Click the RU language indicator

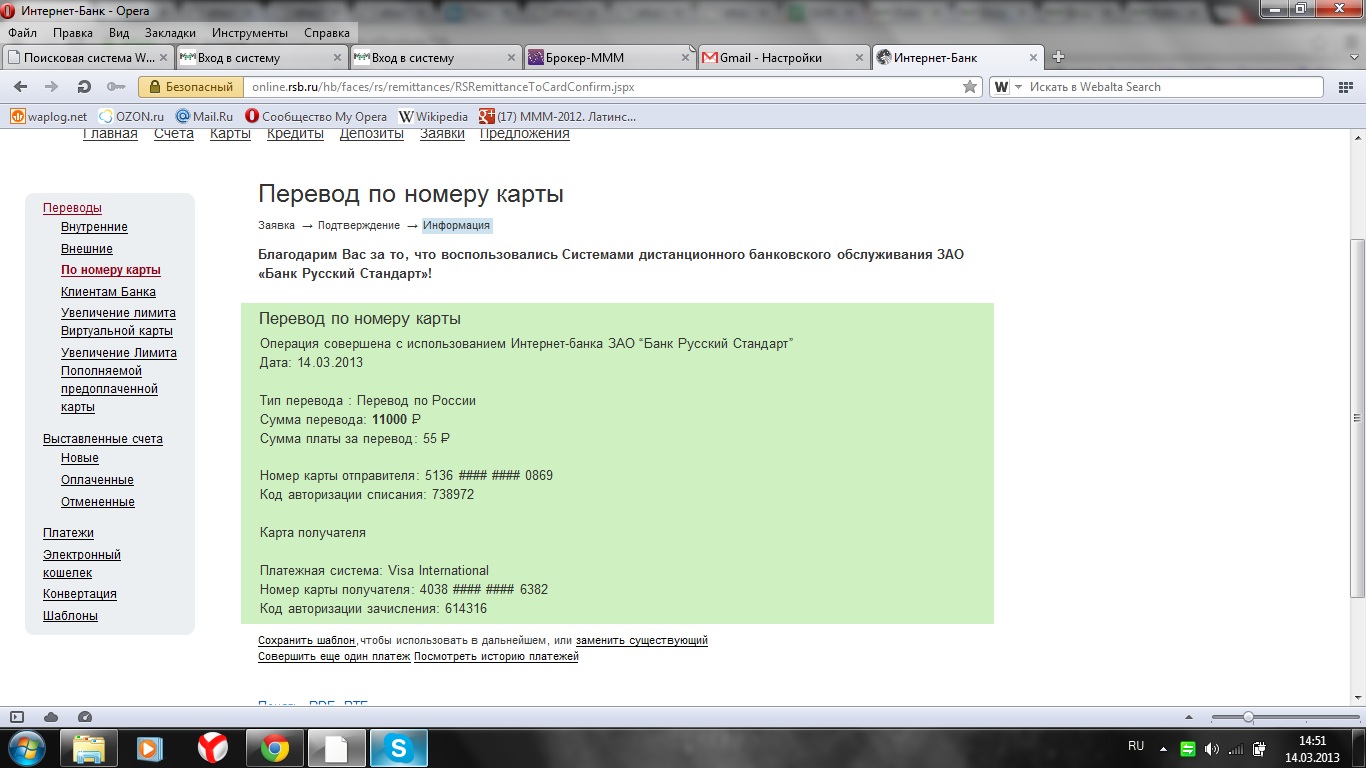click(x=1136, y=746)
